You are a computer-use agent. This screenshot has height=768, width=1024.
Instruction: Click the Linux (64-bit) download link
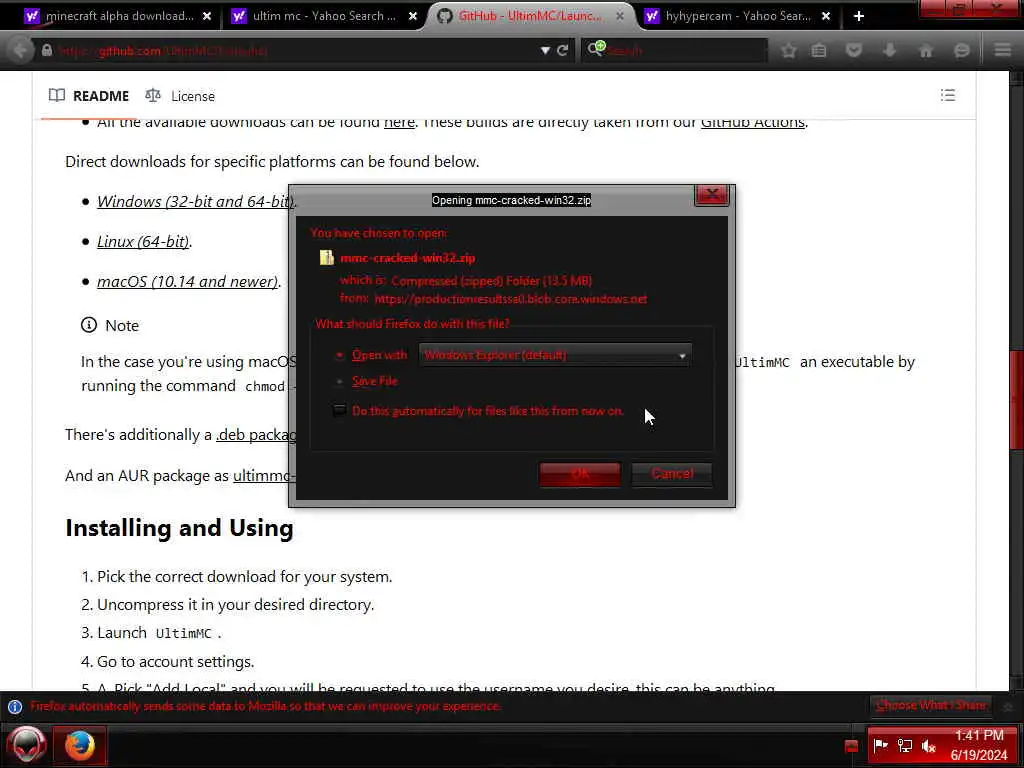pyautogui.click(x=143, y=242)
